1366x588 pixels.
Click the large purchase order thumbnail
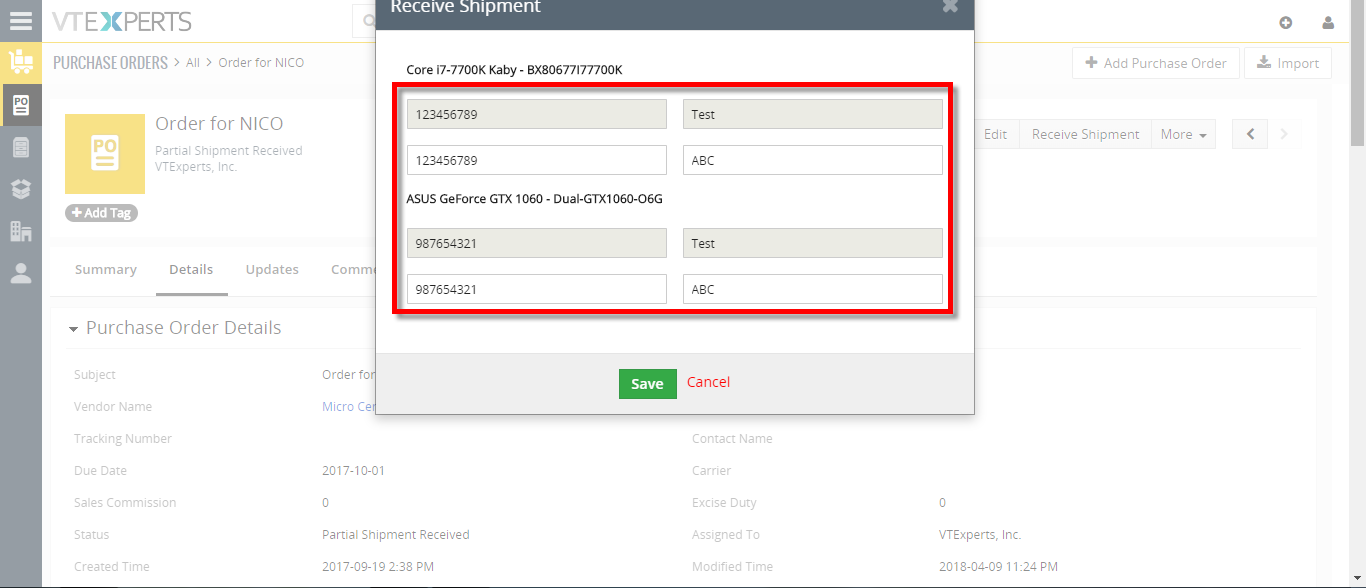point(105,153)
